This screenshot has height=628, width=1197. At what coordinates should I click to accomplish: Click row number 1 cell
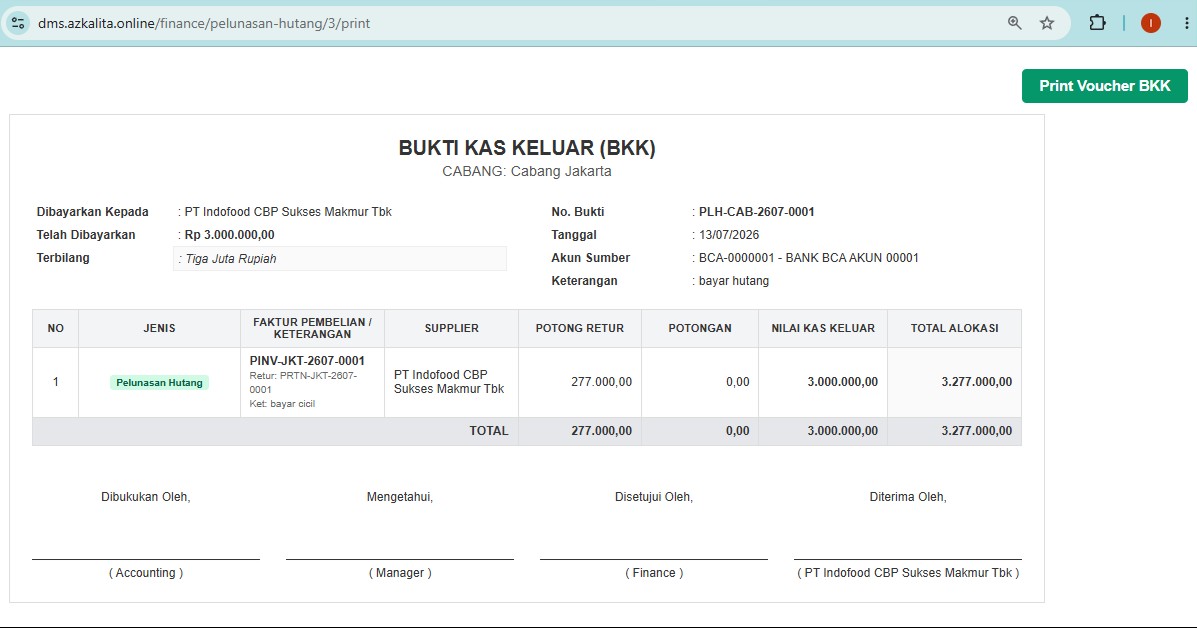(x=56, y=382)
